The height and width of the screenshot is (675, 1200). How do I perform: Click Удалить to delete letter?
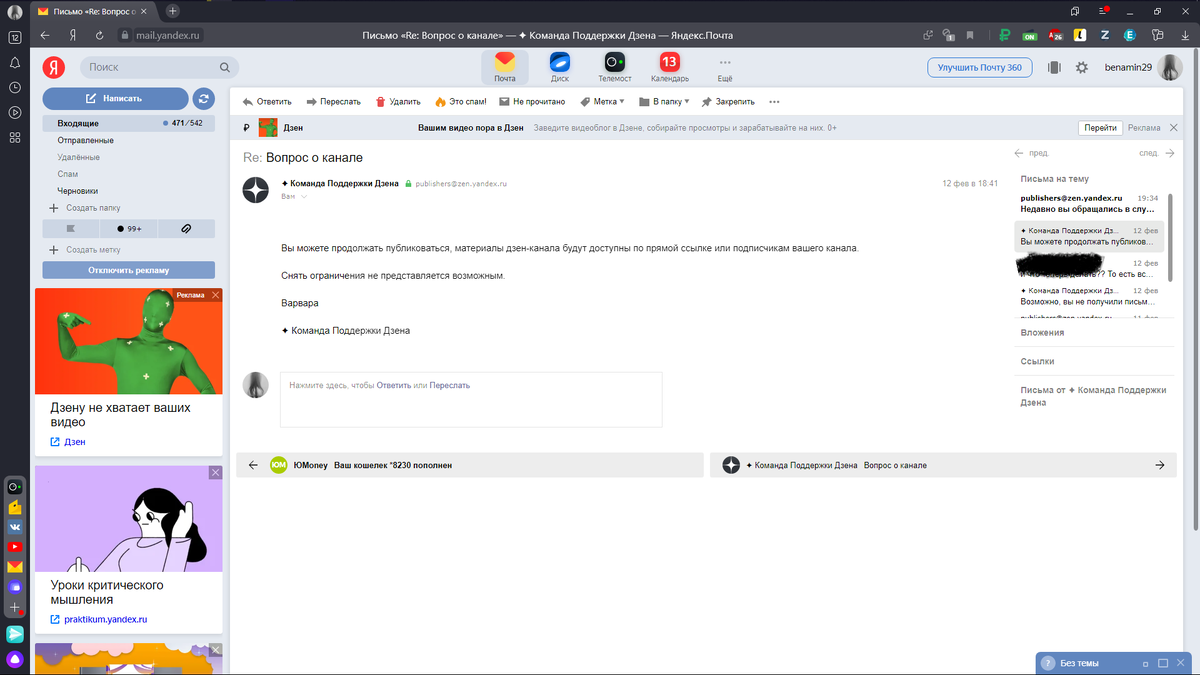398,101
